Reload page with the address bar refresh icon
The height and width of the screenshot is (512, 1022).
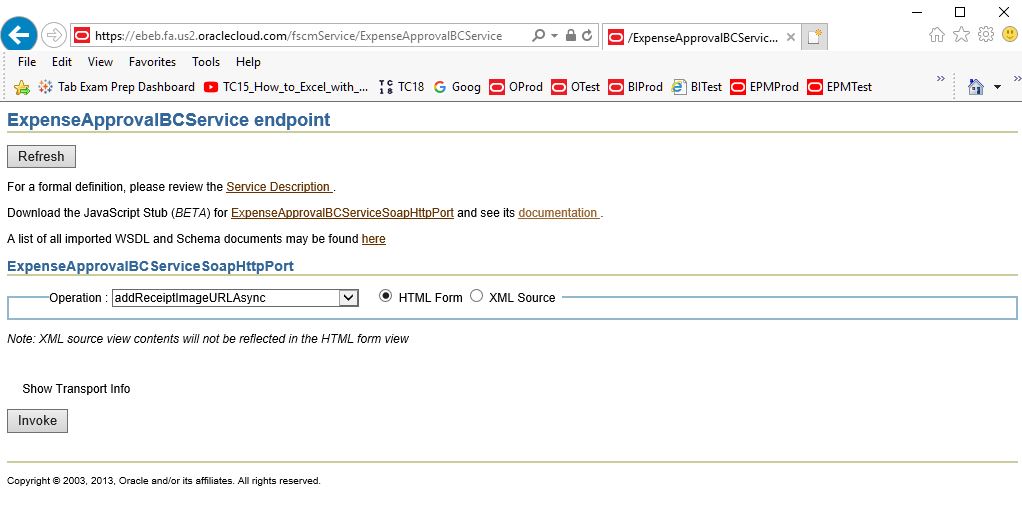pyautogui.click(x=587, y=35)
